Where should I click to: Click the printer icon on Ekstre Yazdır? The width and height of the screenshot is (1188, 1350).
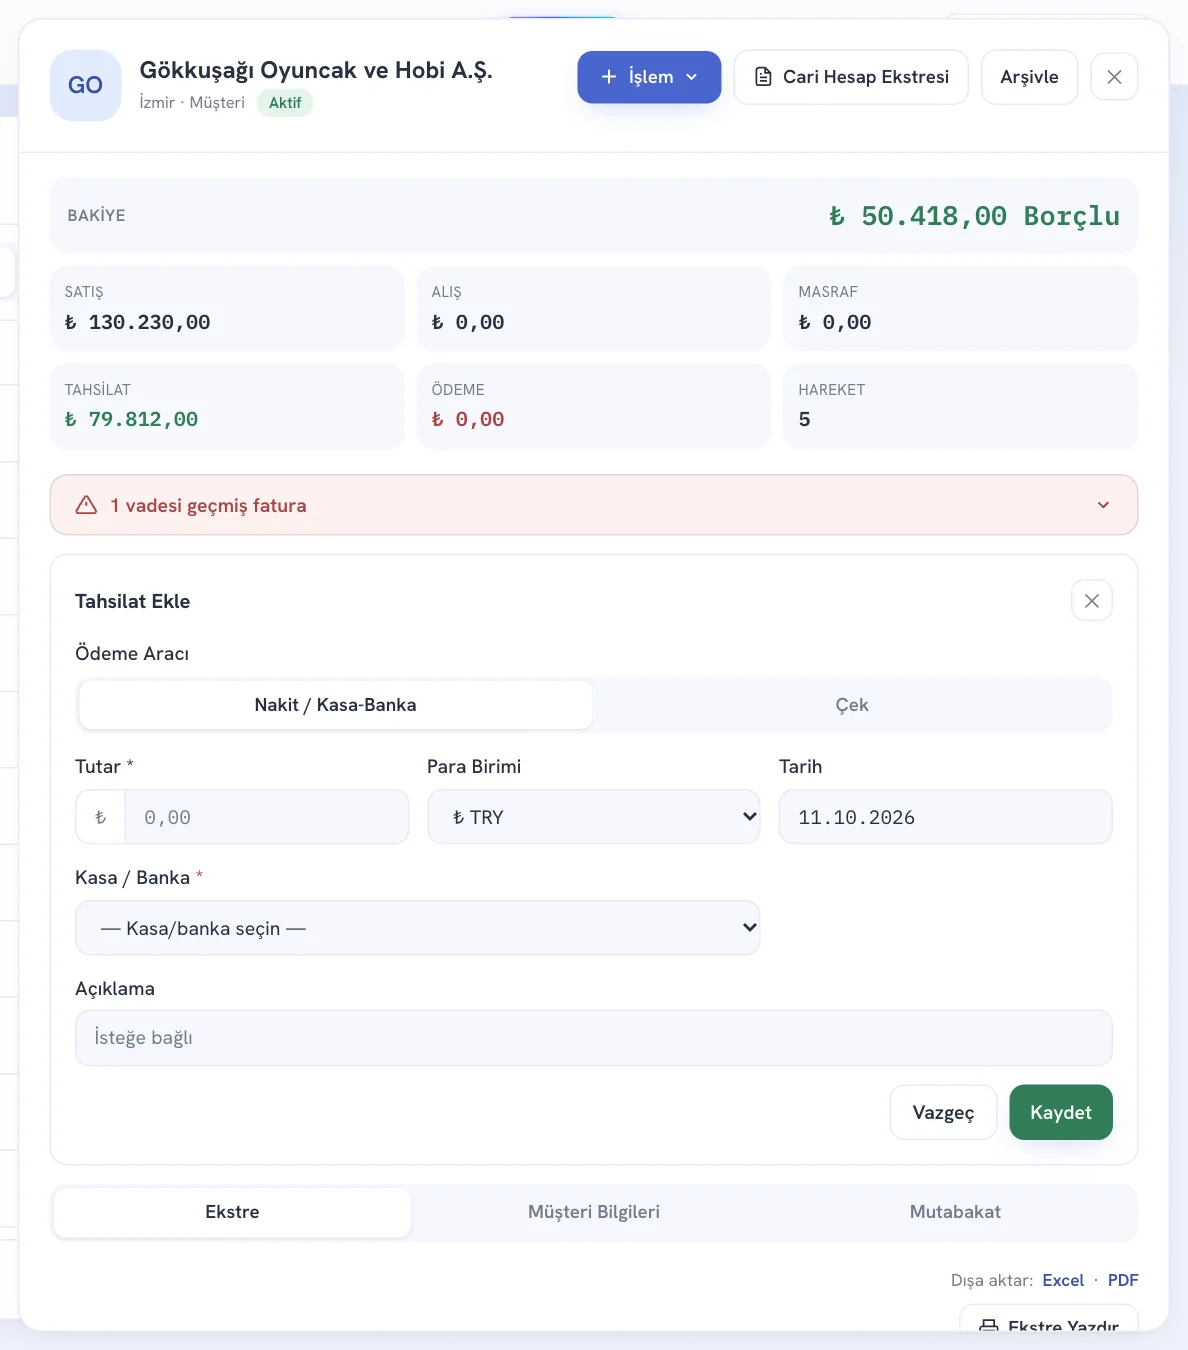pos(989,1326)
